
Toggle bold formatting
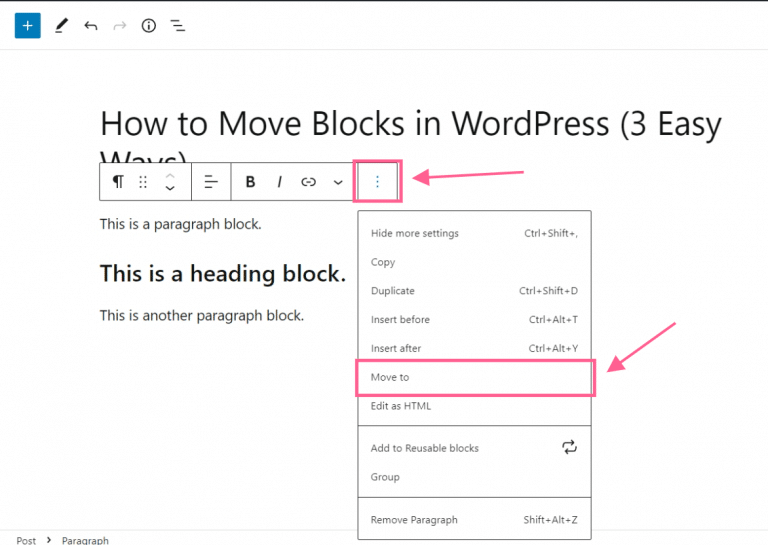point(250,182)
